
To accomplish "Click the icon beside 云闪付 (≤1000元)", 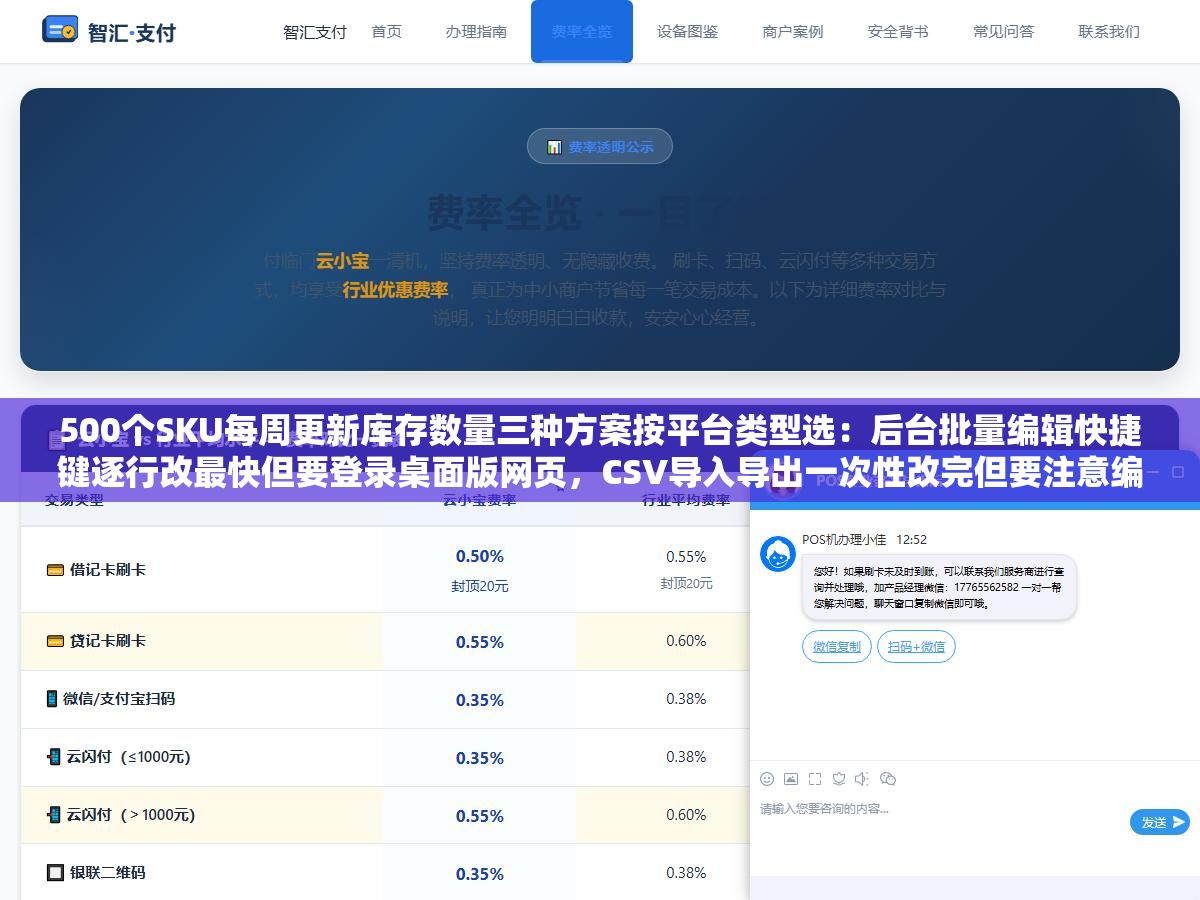I will coord(54,757).
